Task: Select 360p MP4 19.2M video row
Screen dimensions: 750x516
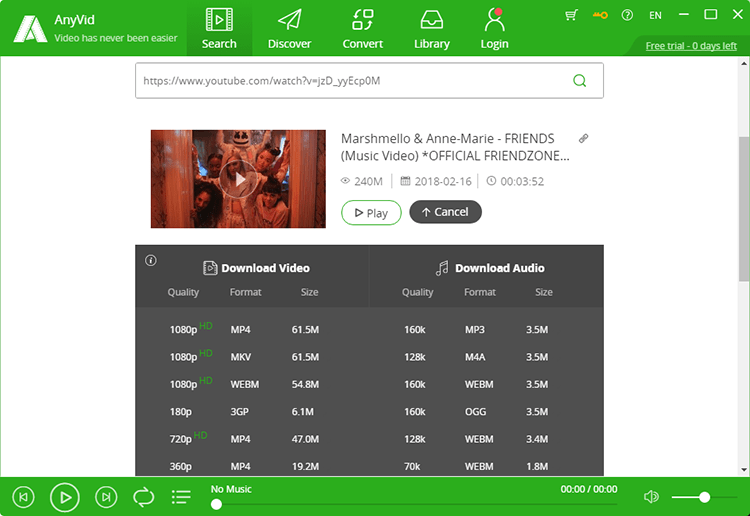Action: (252, 466)
